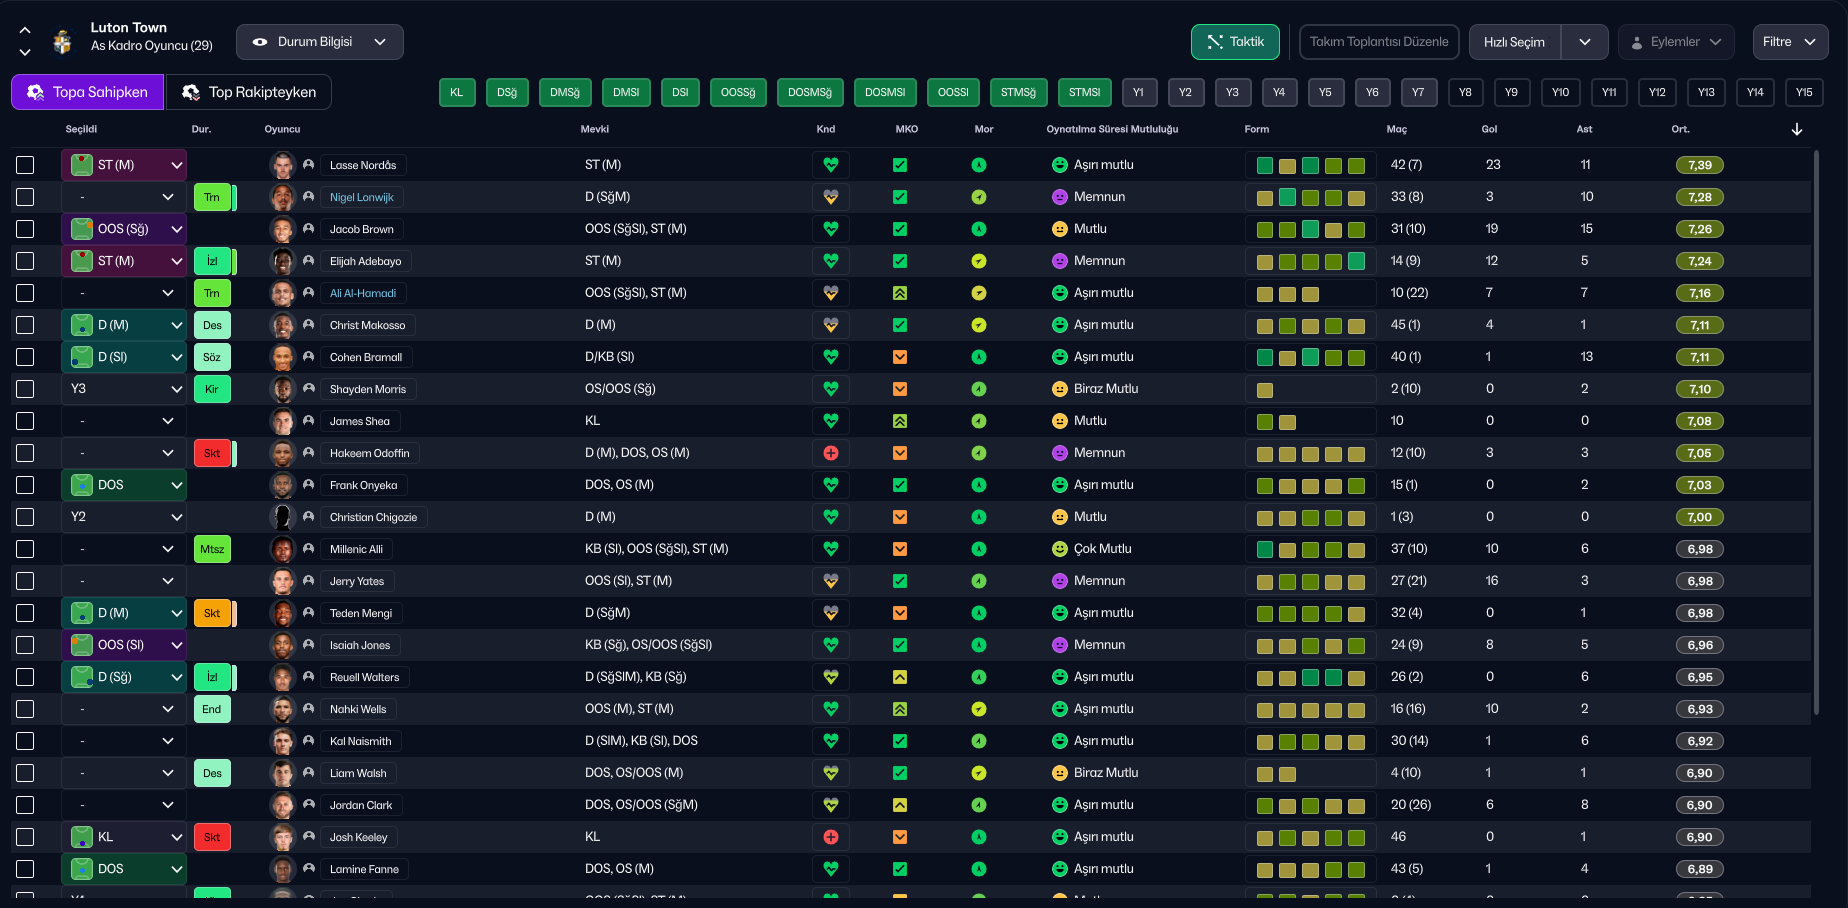Open position selector for Christ Makosso D (M)
Image resolution: width=1848 pixels, height=908 pixels.
(124, 325)
